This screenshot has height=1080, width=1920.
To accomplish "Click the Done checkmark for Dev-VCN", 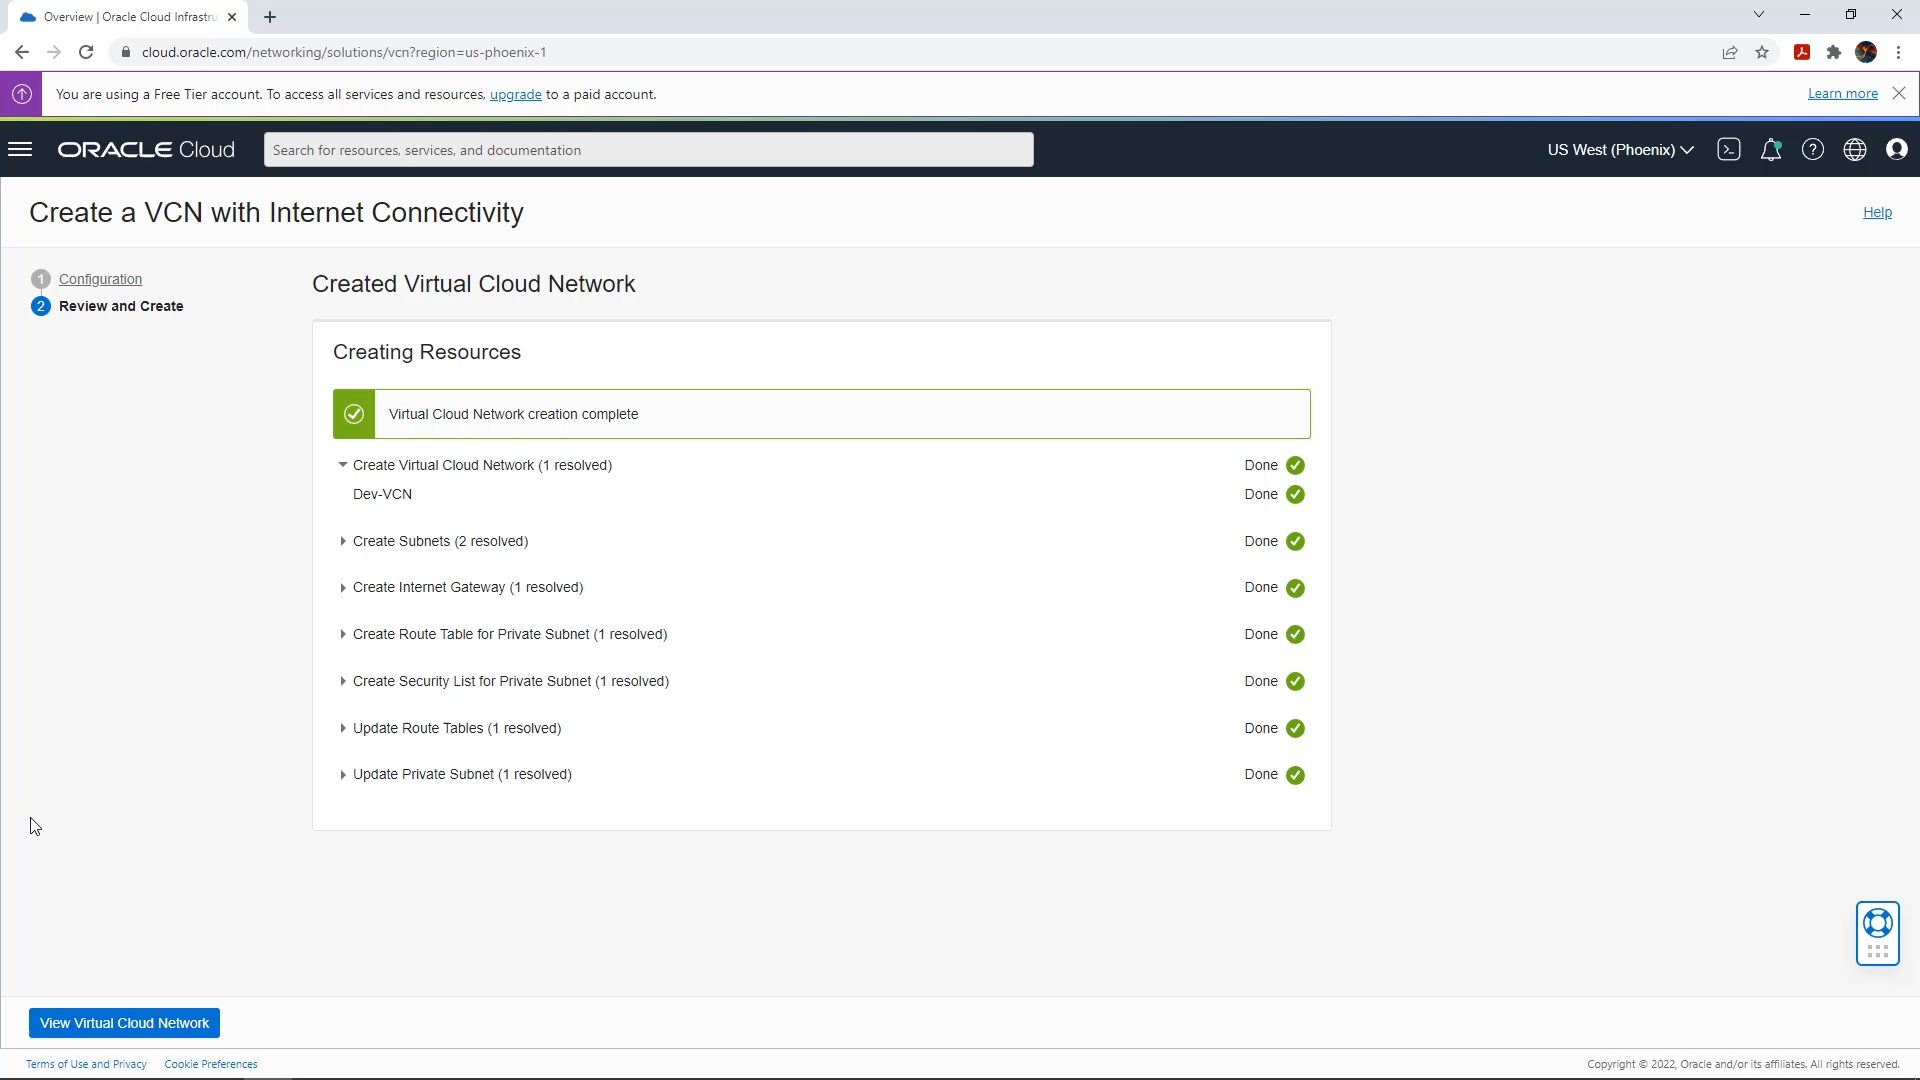I will point(1295,494).
